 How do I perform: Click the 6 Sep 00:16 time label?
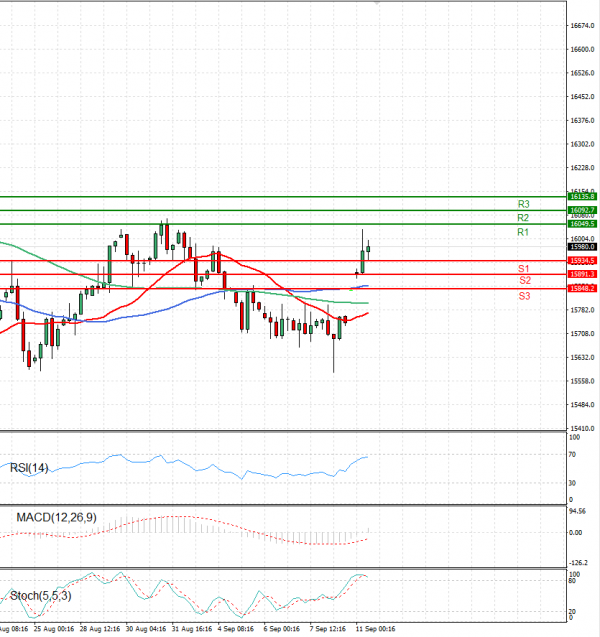[x=282, y=629]
